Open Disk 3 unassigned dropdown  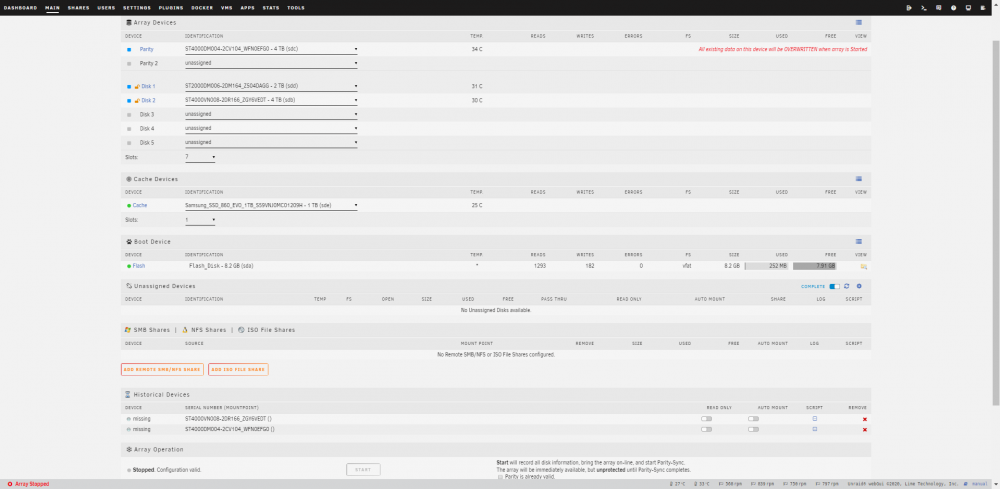270,114
